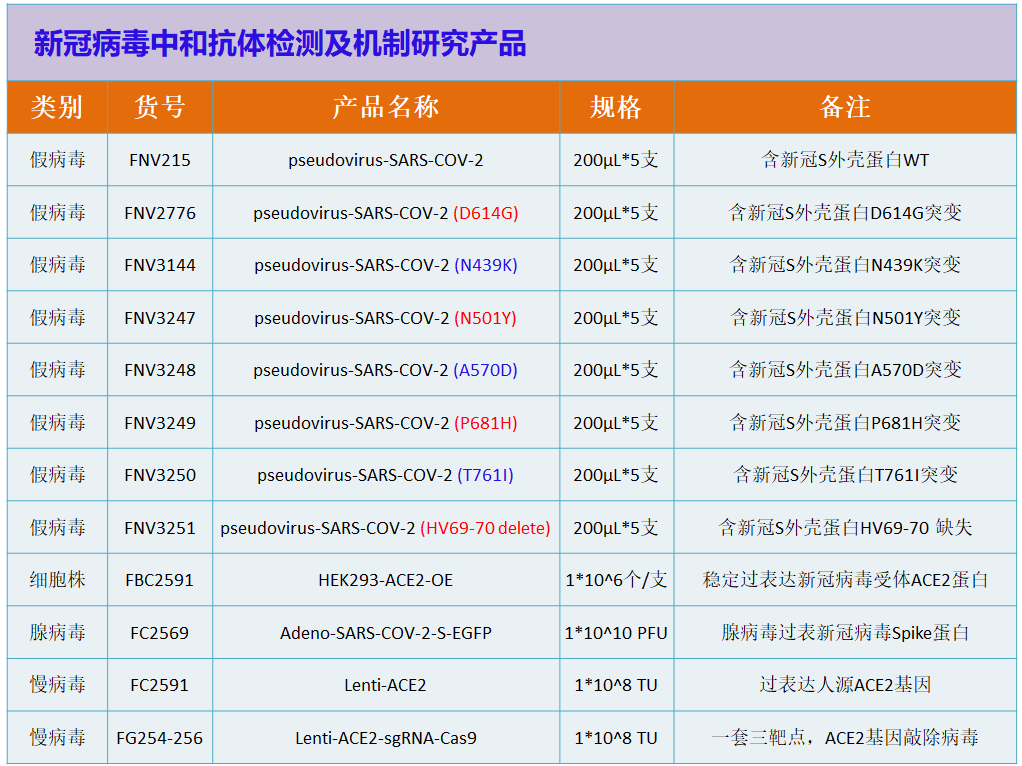The image size is (1022, 766).
Task: Click the D614G pseudovirus product name
Action: [386, 213]
